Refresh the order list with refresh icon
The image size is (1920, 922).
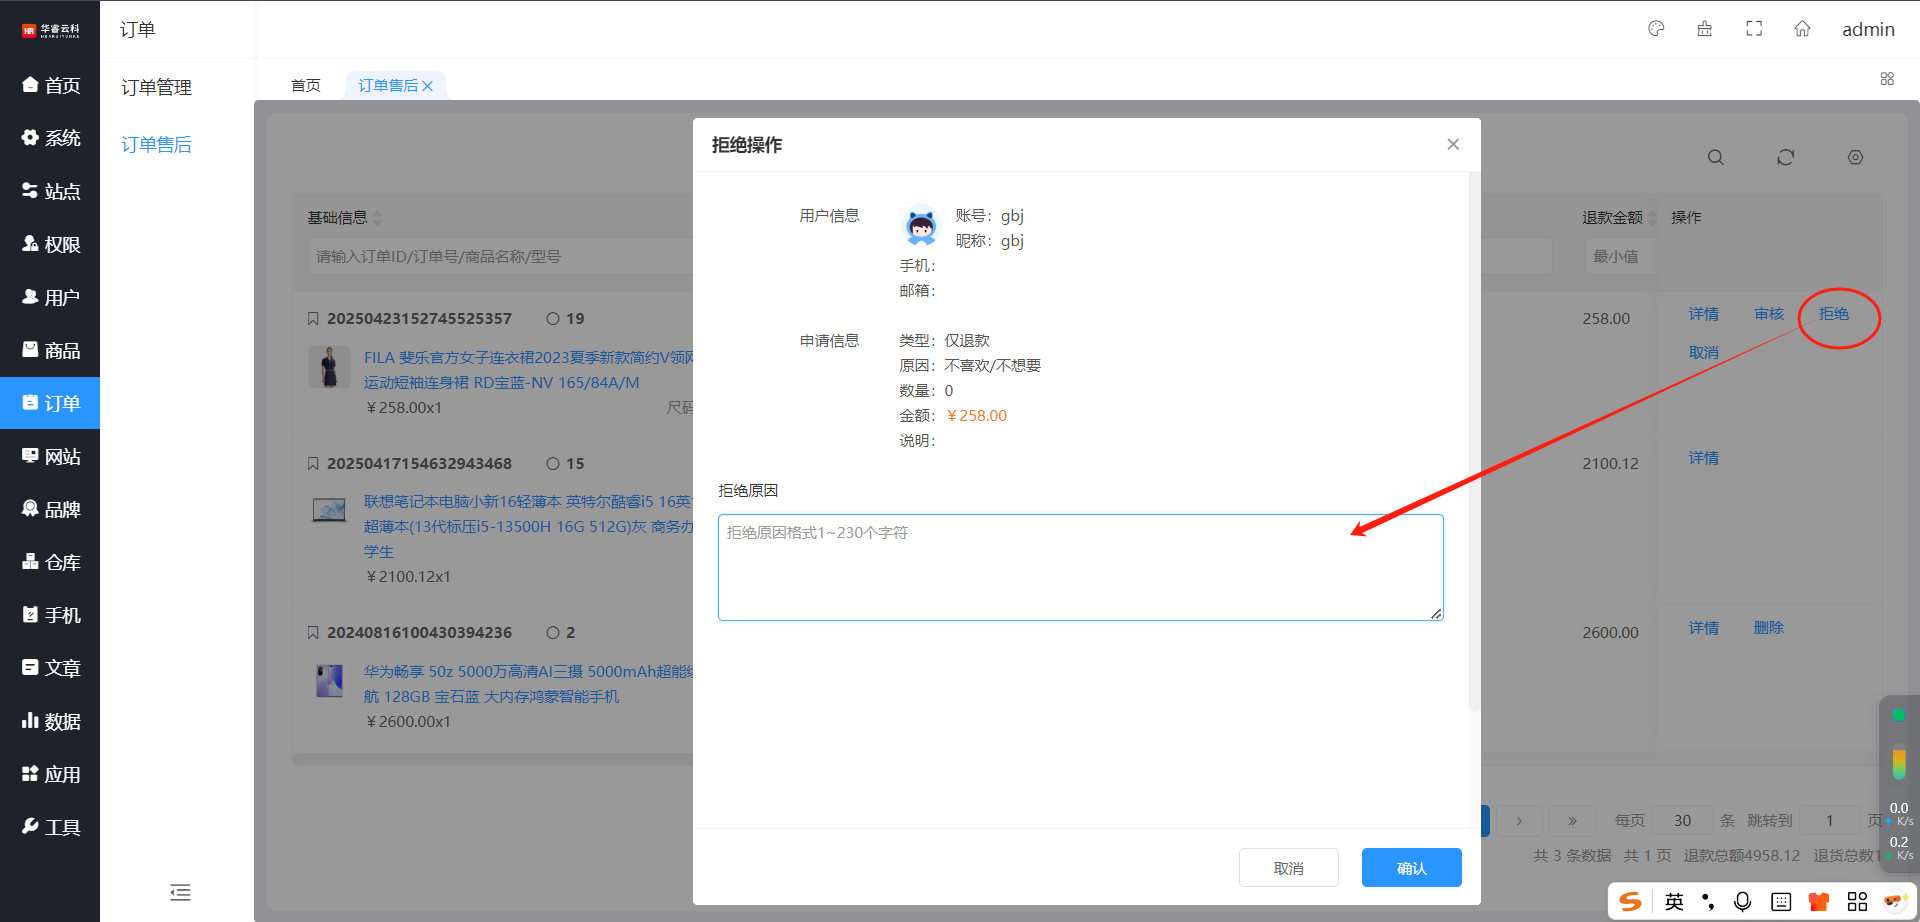1786,158
